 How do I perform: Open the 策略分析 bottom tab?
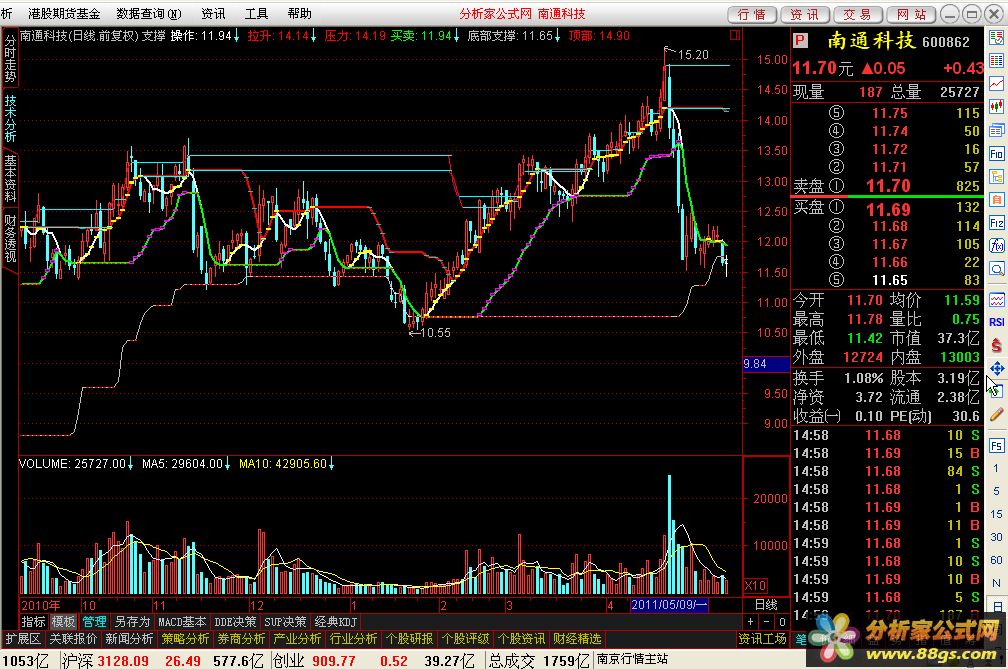click(x=186, y=639)
